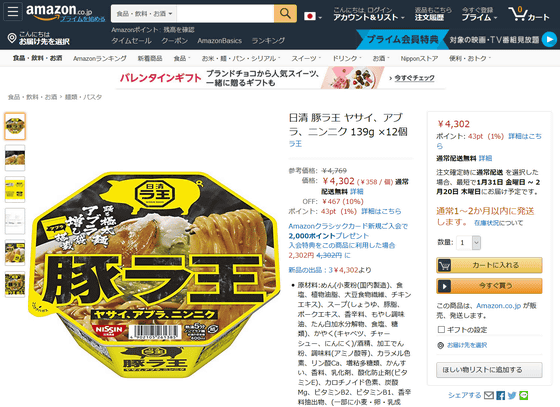The image size is (560, 407).
Task: Select the second product thumbnail image
Action: point(15,158)
